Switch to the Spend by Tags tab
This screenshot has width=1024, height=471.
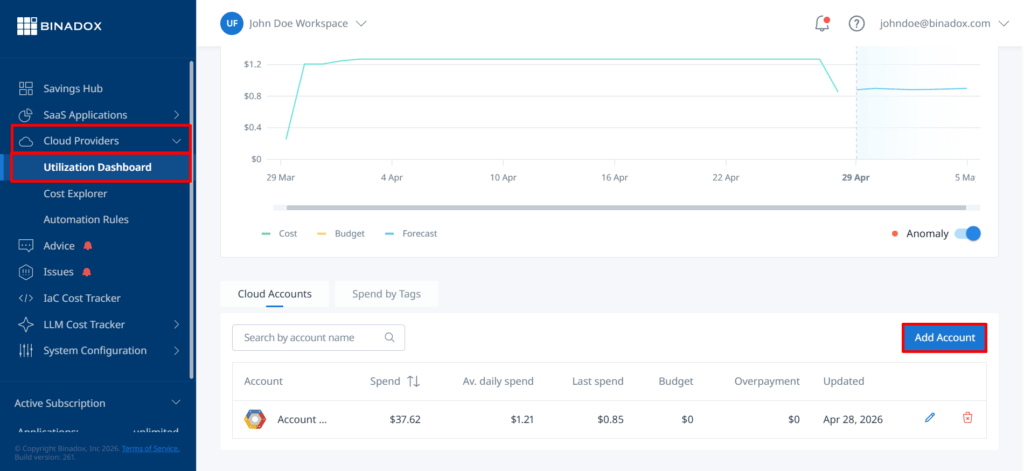pyautogui.click(x=386, y=294)
